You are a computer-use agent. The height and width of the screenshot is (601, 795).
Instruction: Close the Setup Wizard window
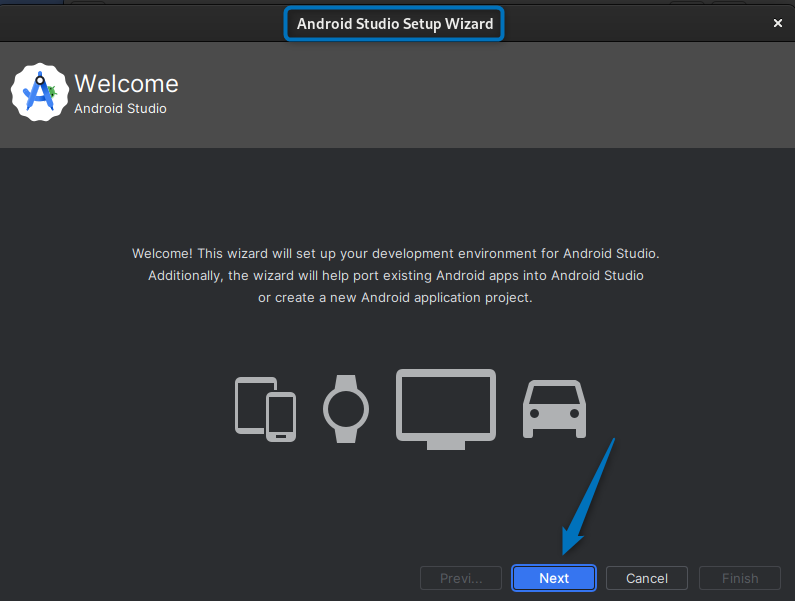click(x=777, y=23)
